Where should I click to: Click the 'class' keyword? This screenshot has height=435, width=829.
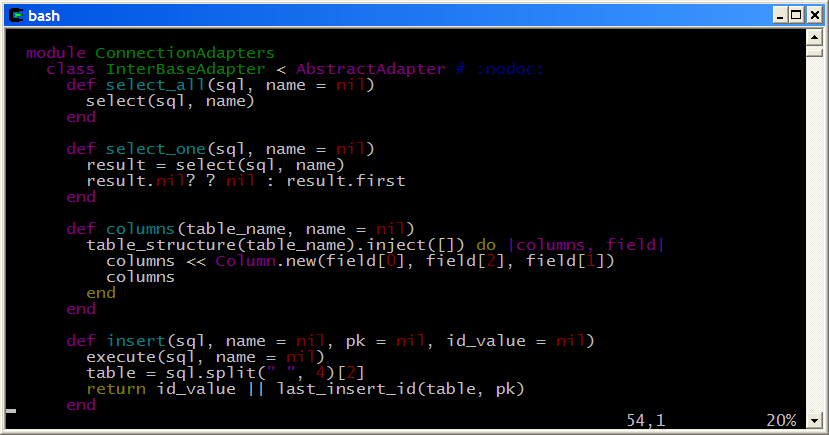[70, 69]
